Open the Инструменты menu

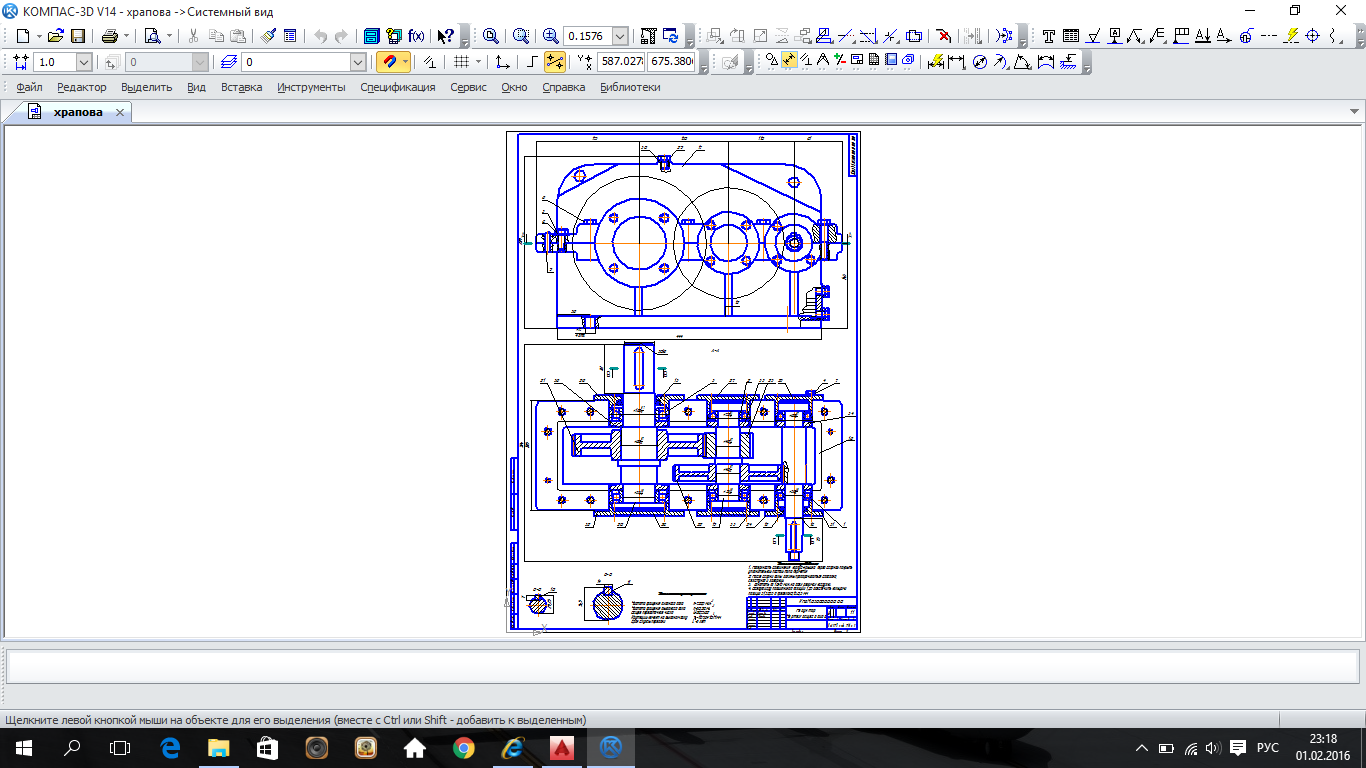311,87
